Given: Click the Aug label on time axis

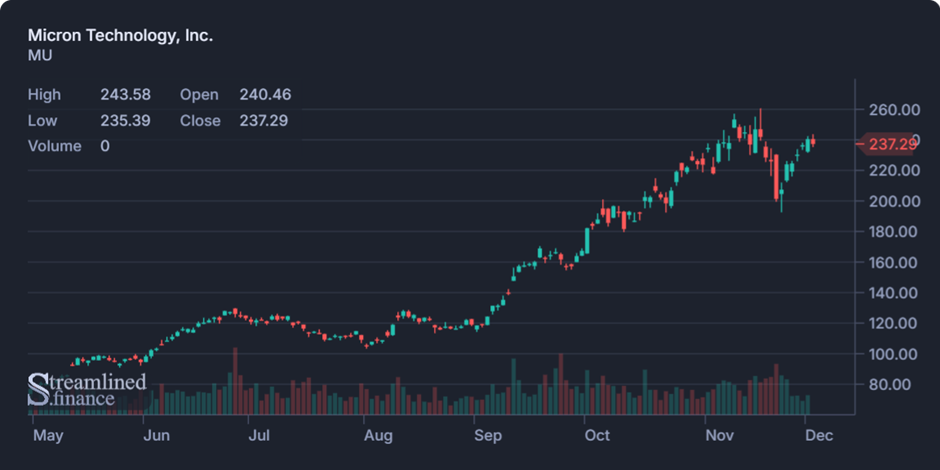Looking at the screenshot, I should point(378,436).
